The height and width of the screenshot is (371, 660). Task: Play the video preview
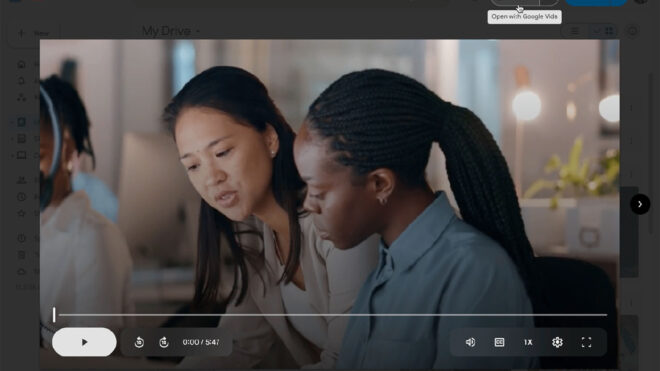coord(84,342)
